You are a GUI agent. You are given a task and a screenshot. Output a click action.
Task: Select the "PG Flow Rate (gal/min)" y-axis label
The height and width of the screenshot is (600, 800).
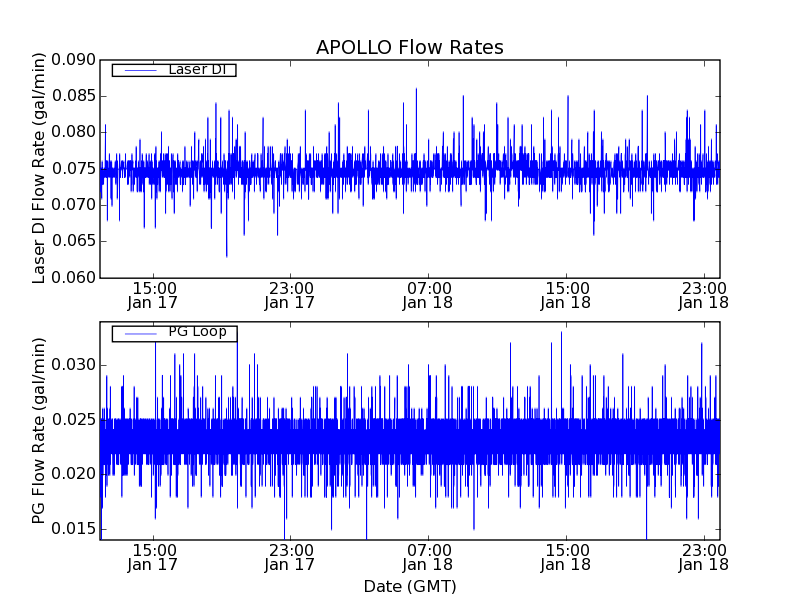coord(40,430)
